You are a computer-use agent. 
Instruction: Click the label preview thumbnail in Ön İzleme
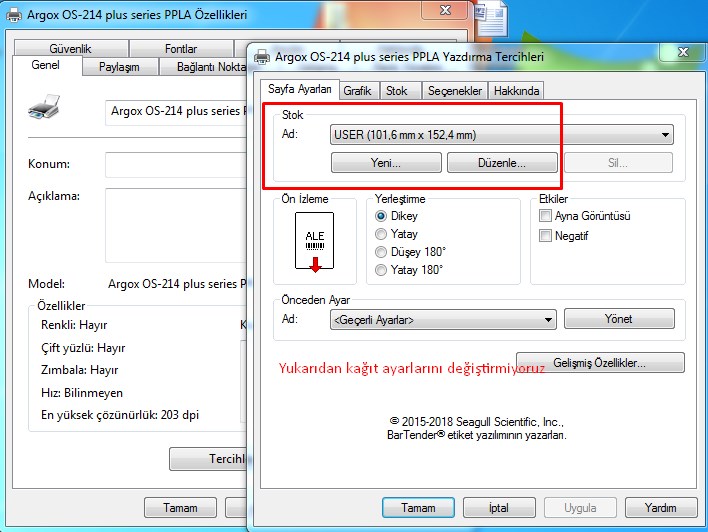pos(314,242)
